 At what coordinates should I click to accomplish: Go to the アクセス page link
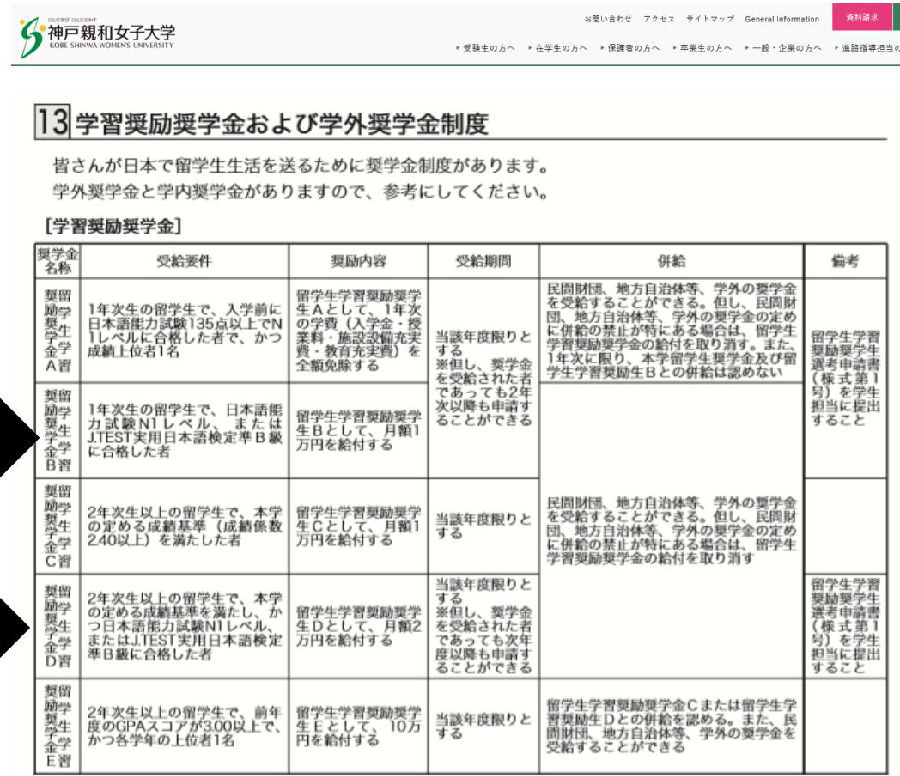[x=659, y=19]
